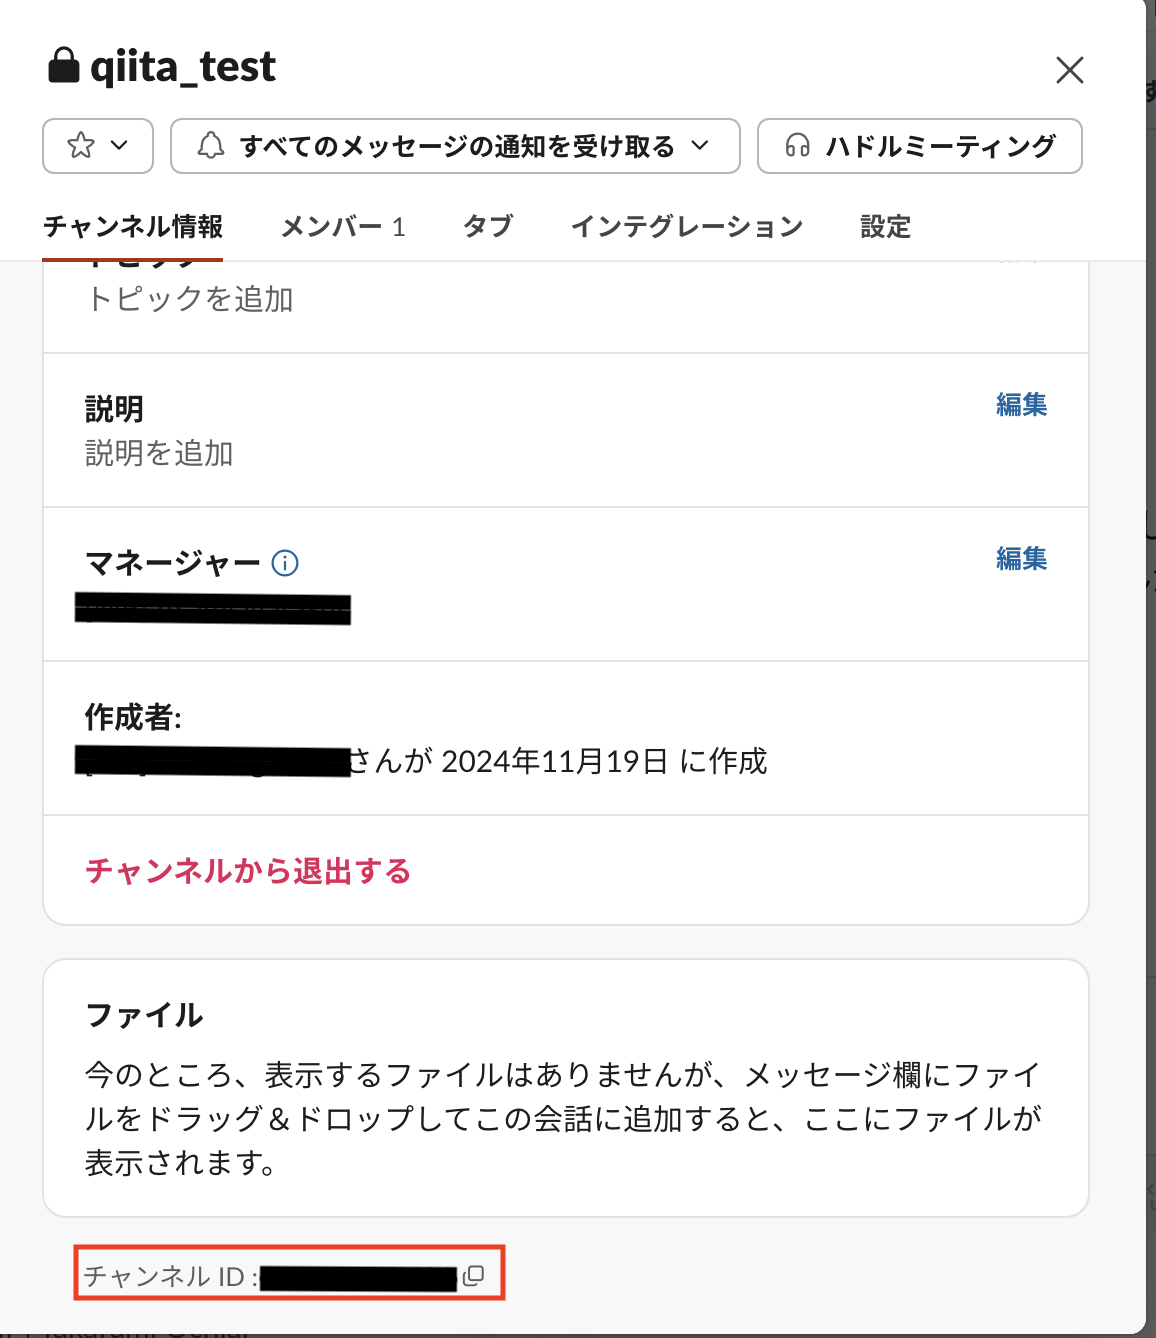The image size is (1156, 1338).
Task: Switch to the メンバー tab
Action: [344, 227]
